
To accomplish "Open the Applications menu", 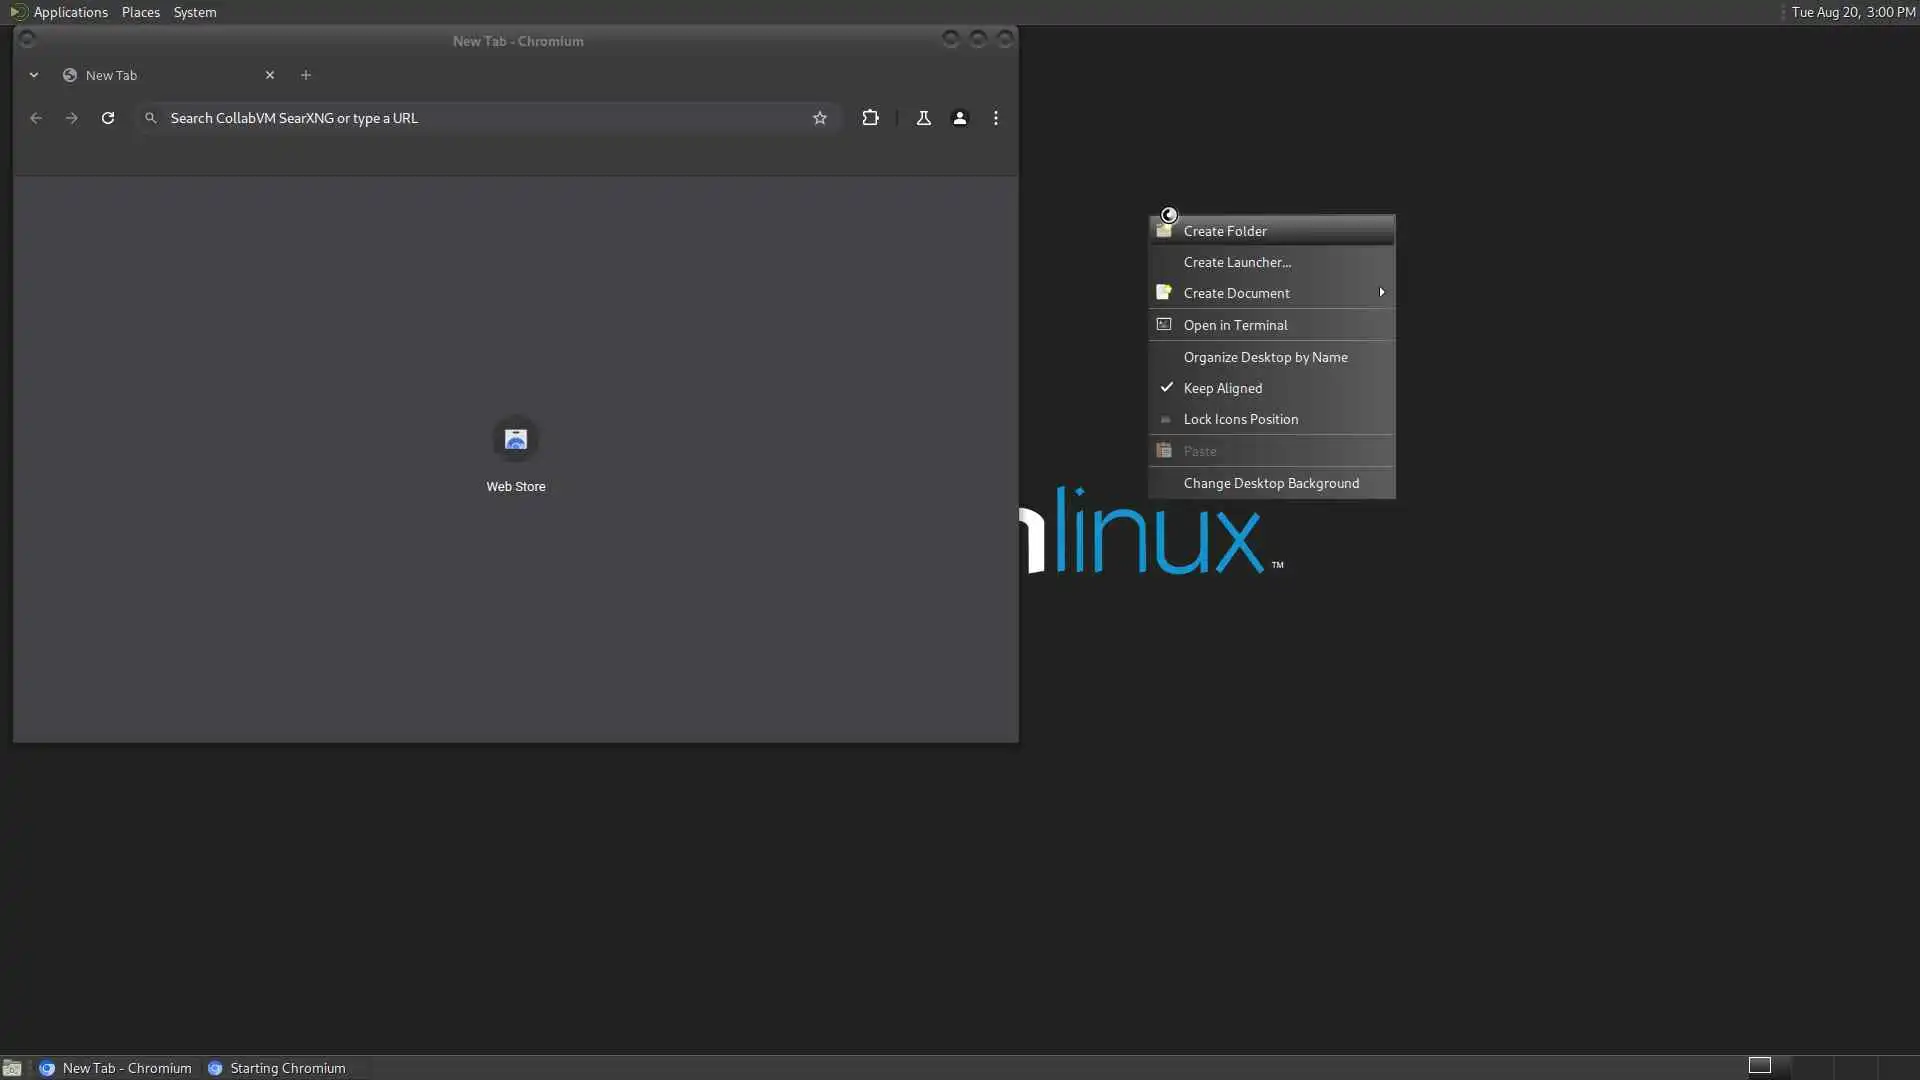I will [x=70, y=12].
